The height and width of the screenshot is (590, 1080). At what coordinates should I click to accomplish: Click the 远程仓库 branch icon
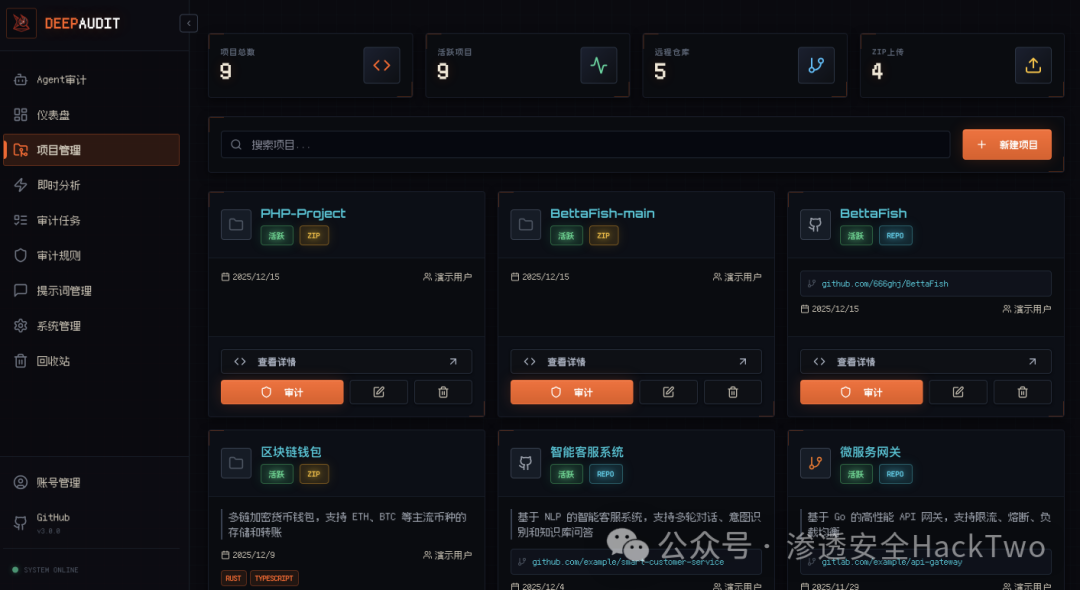pyautogui.click(x=816, y=65)
